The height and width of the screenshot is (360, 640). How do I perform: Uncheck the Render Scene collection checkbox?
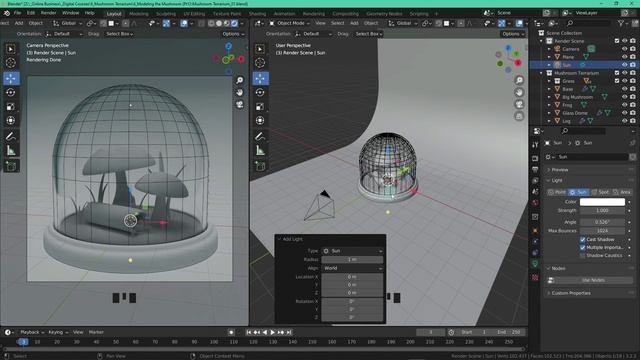tap(617, 41)
